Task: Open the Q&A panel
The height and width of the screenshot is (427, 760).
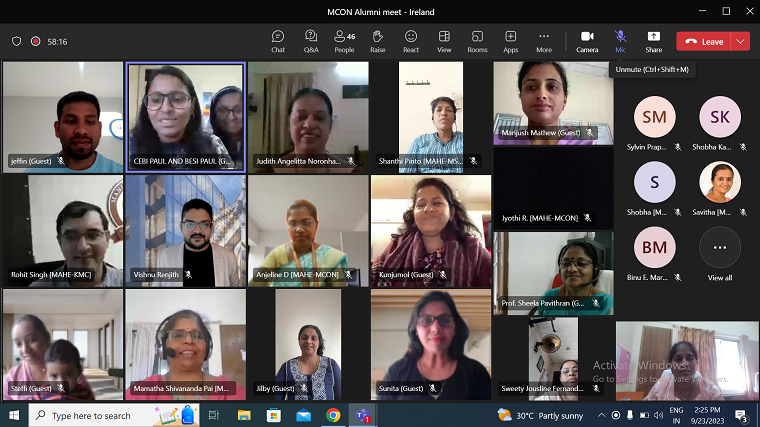Action: [x=311, y=40]
